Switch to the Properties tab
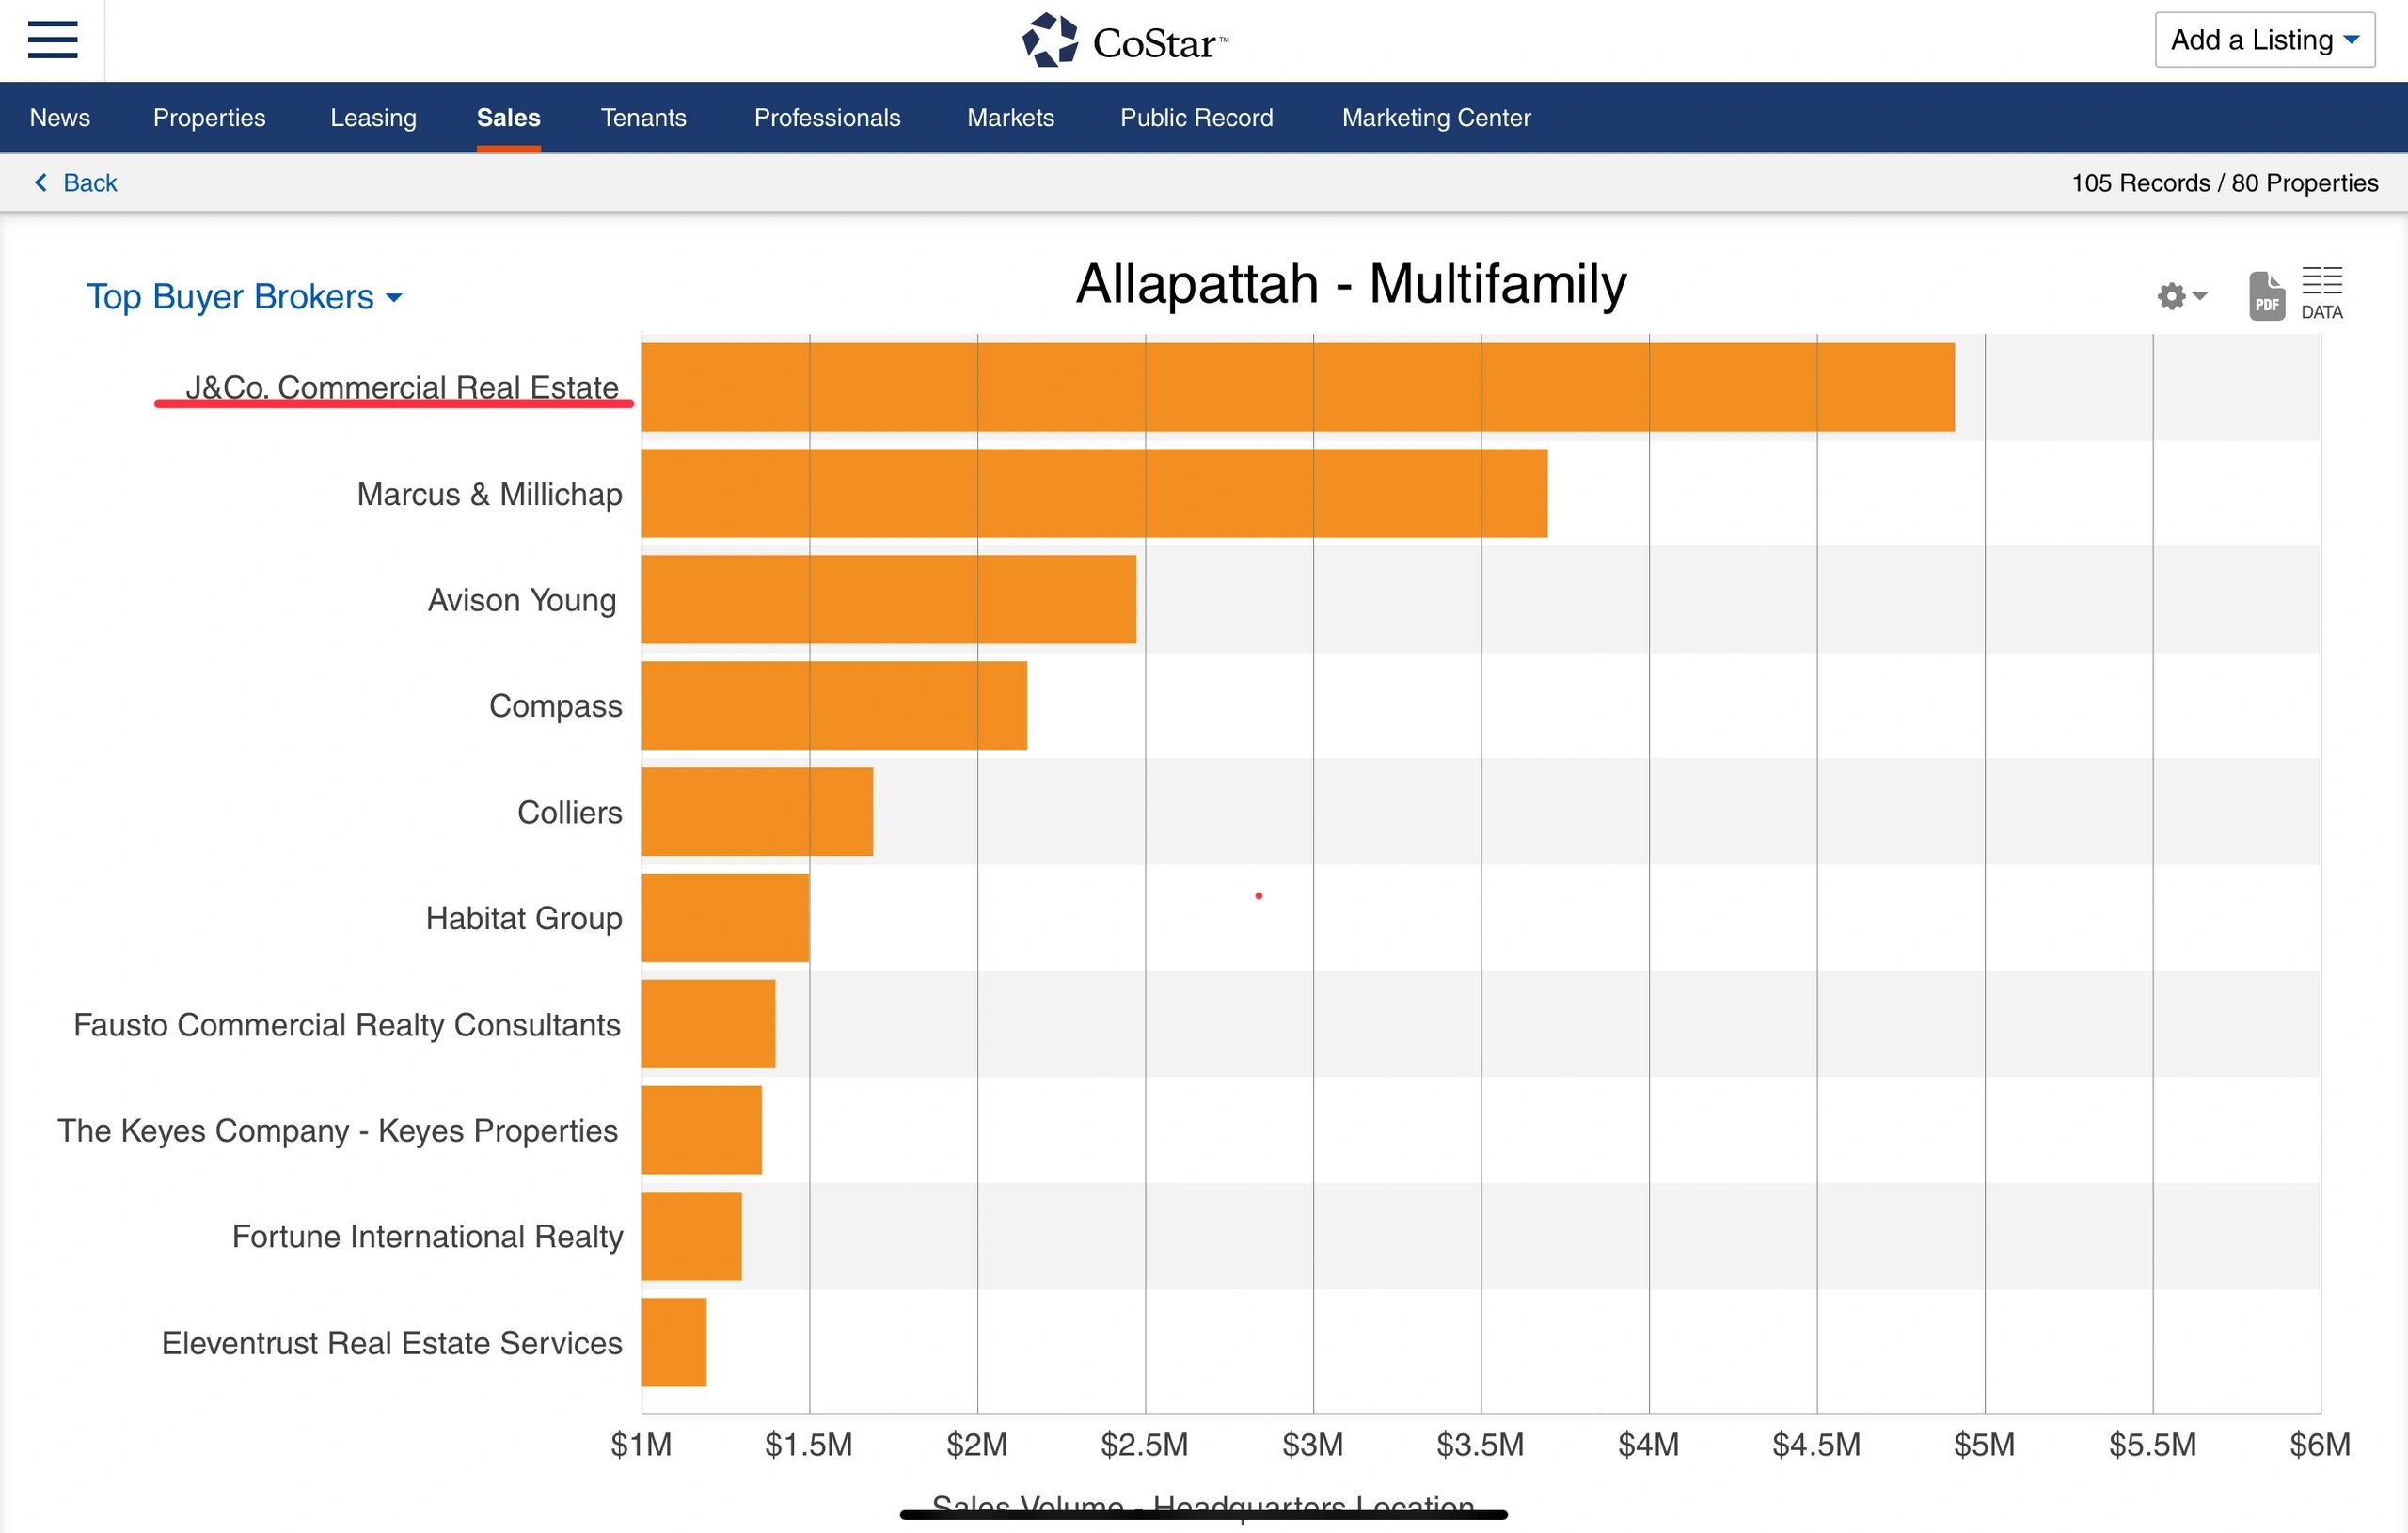 209,118
